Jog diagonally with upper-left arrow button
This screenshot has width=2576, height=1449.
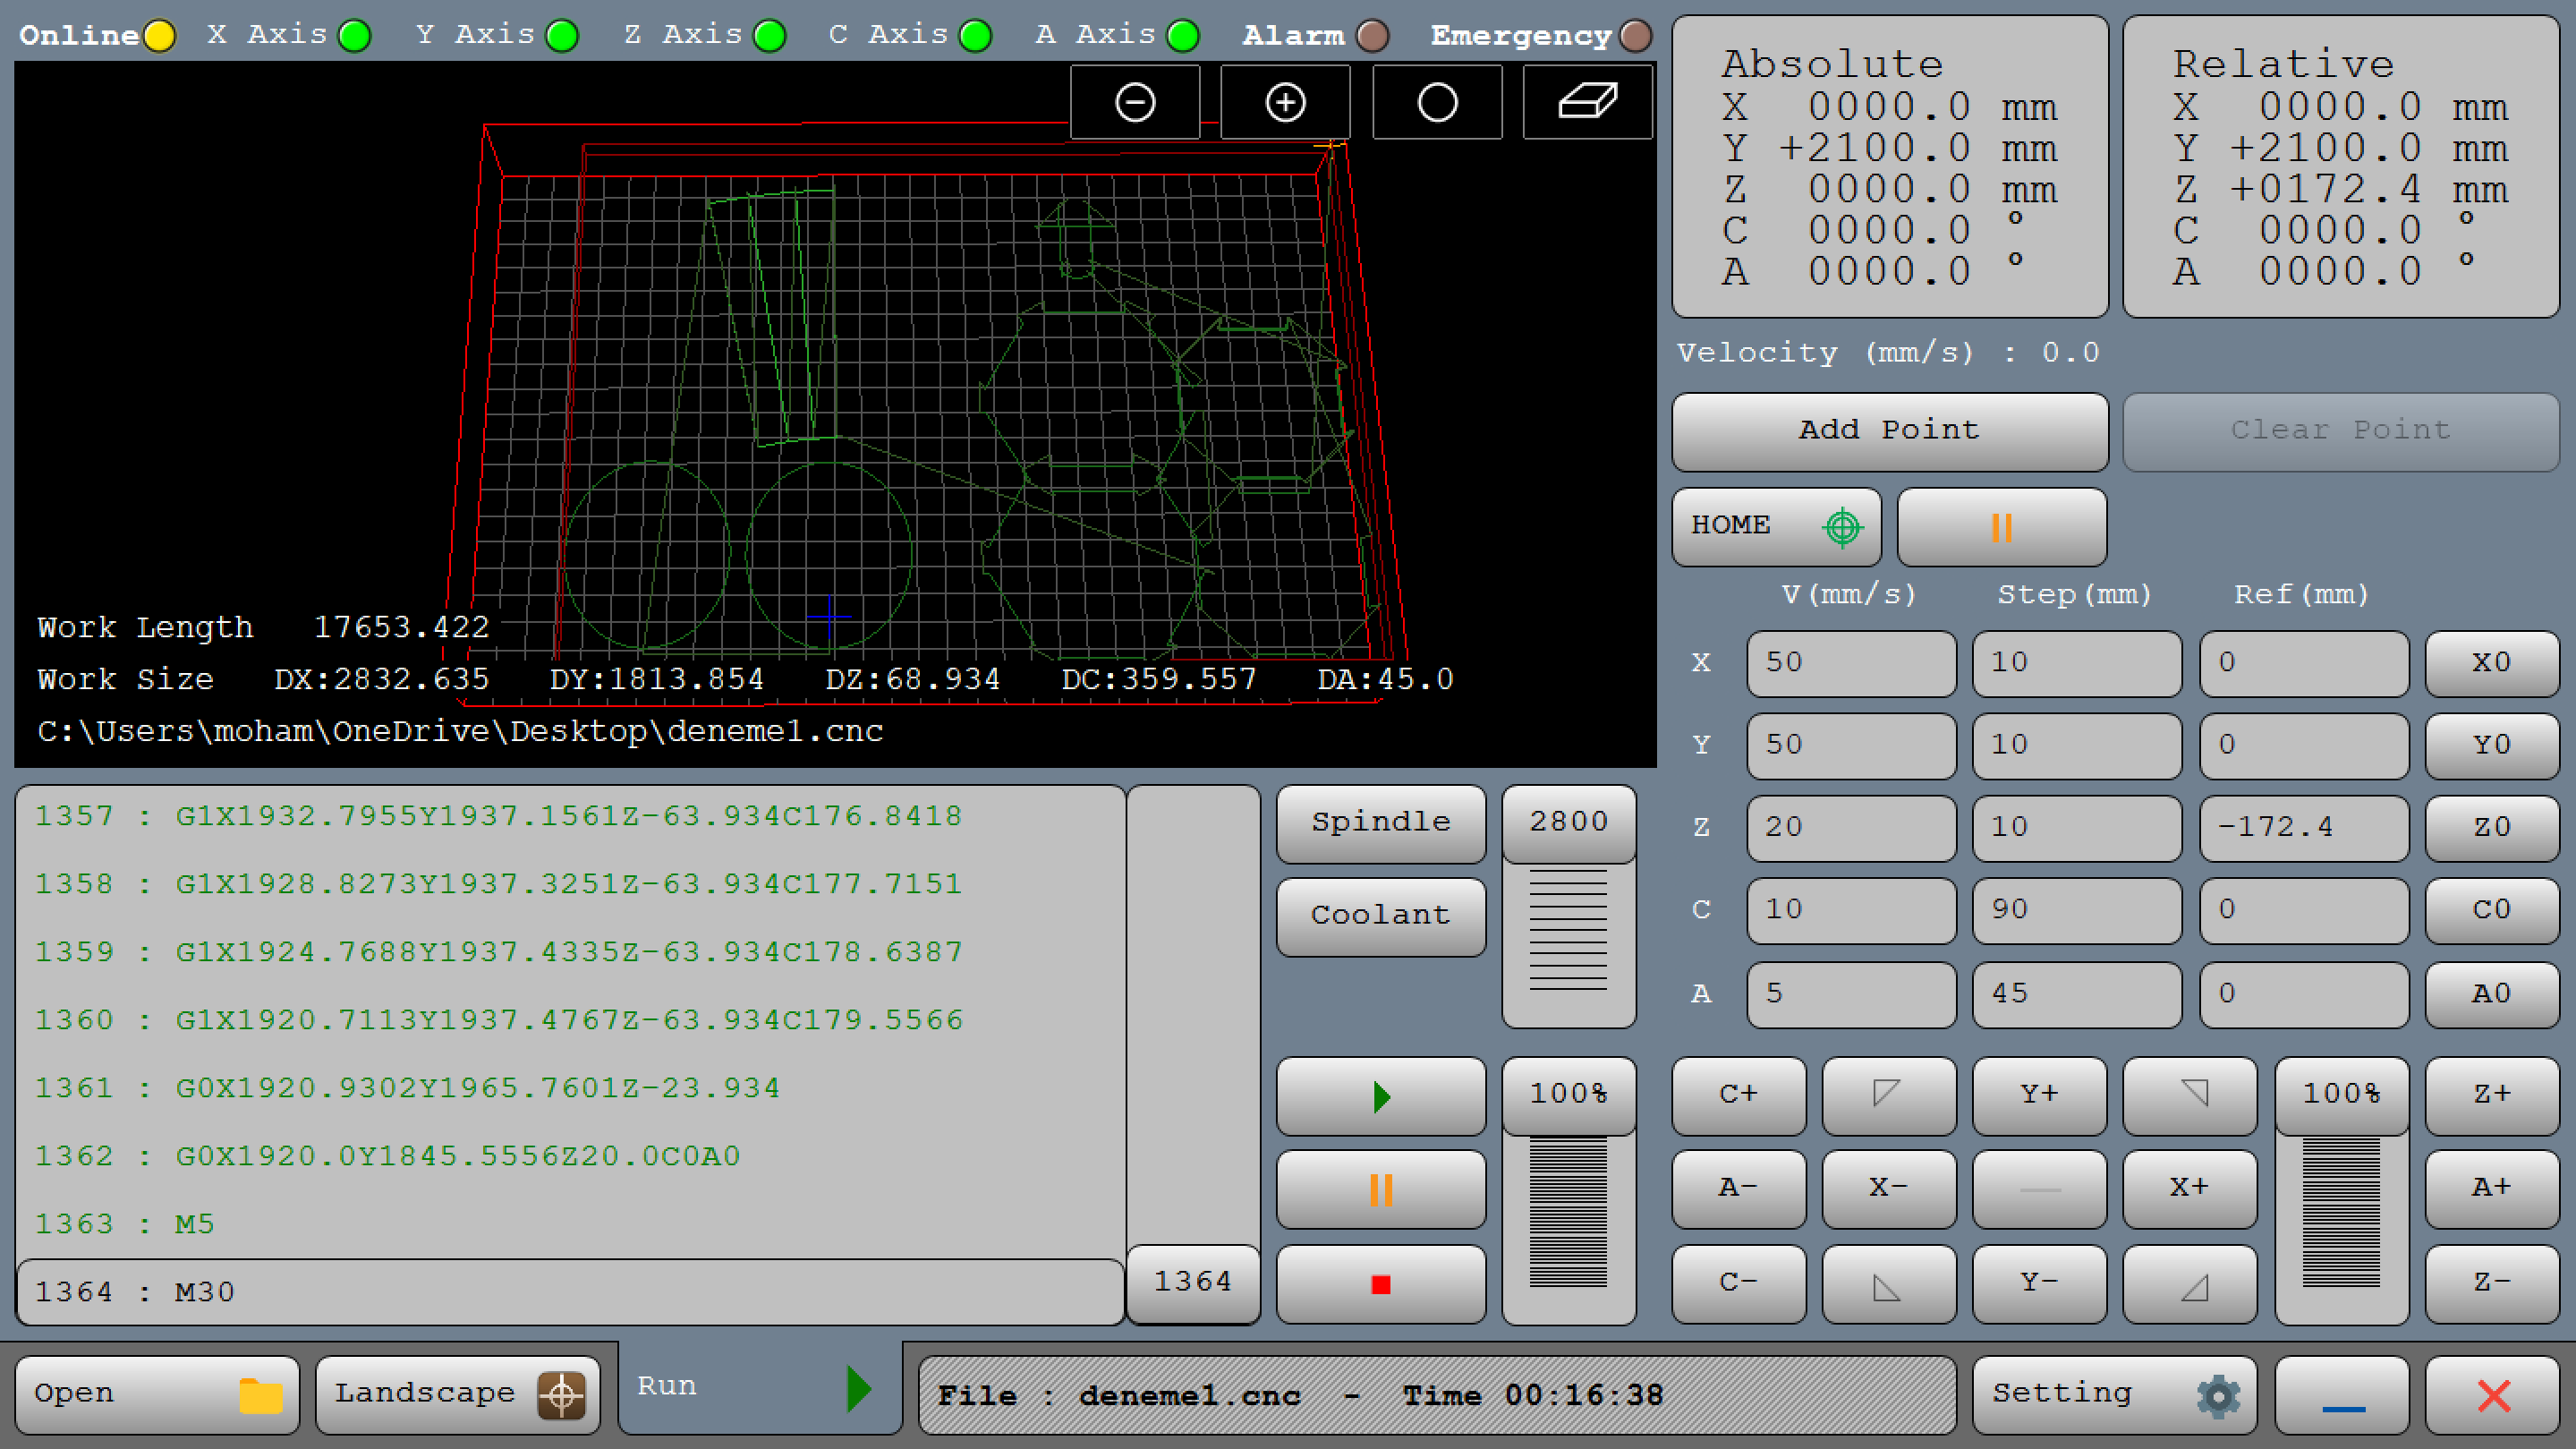[1888, 1095]
